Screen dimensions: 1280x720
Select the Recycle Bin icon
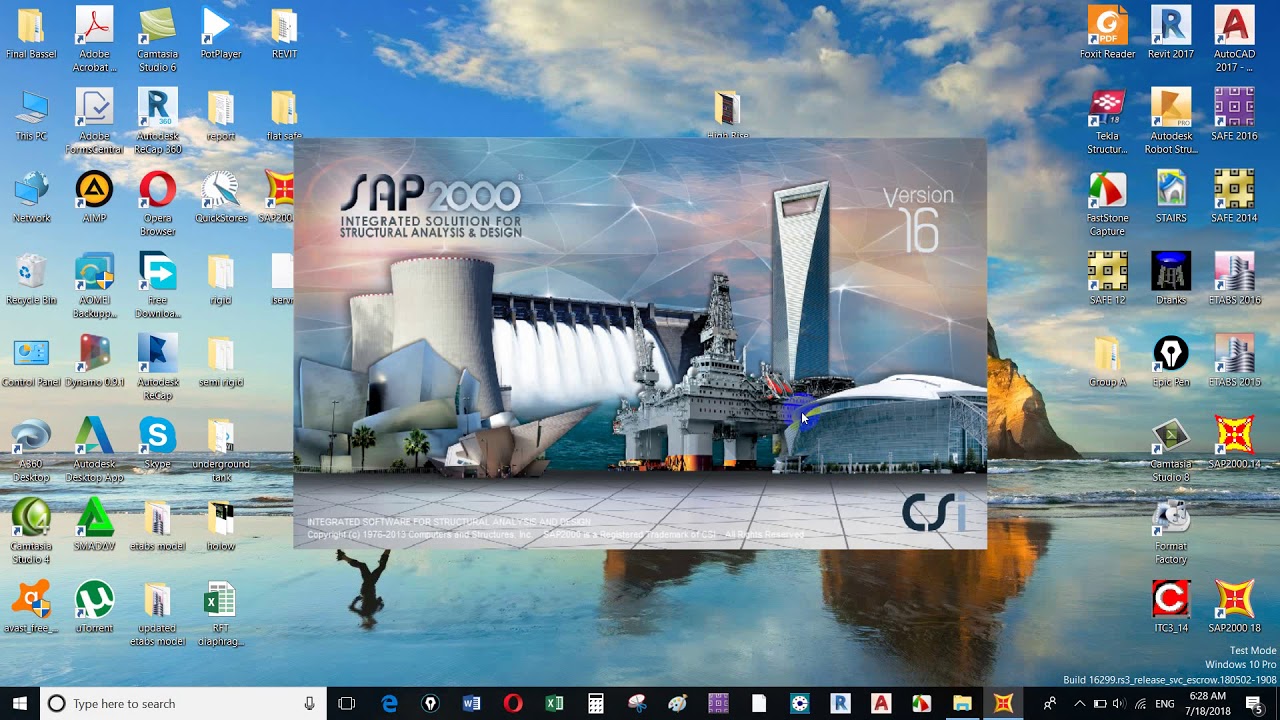pyautogui.click(x=31, y=278)
